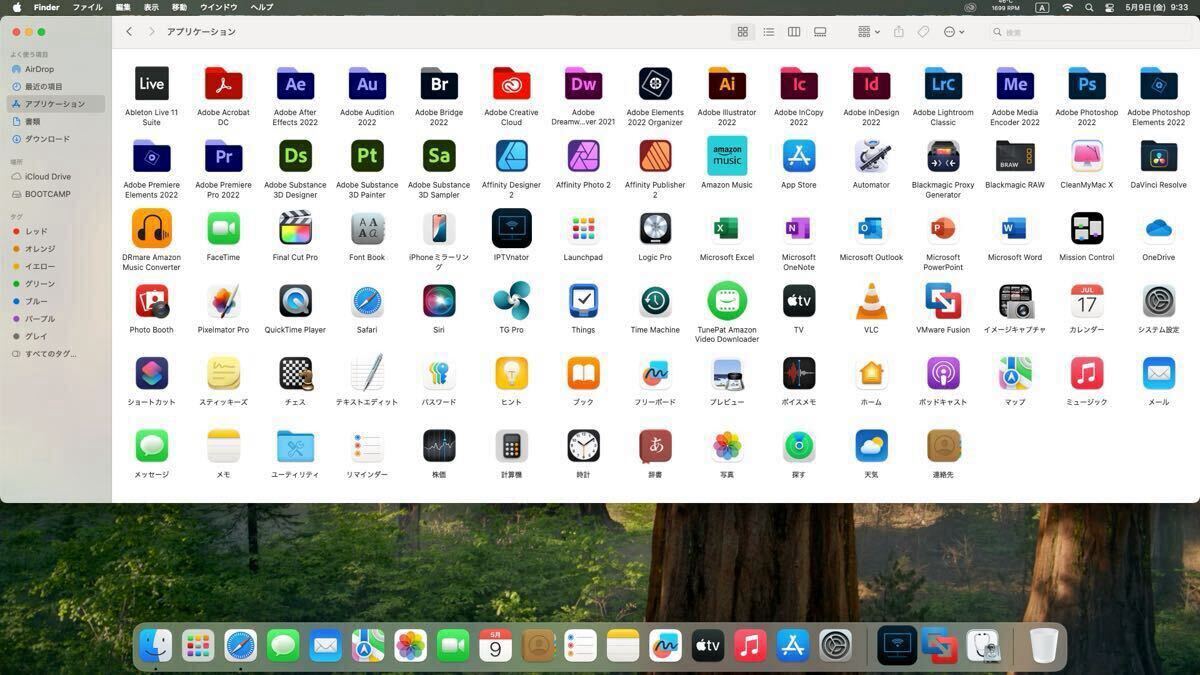Viewport: 1200px width, 675px height.
Task: Open the Apple menu
Action: 16,7
